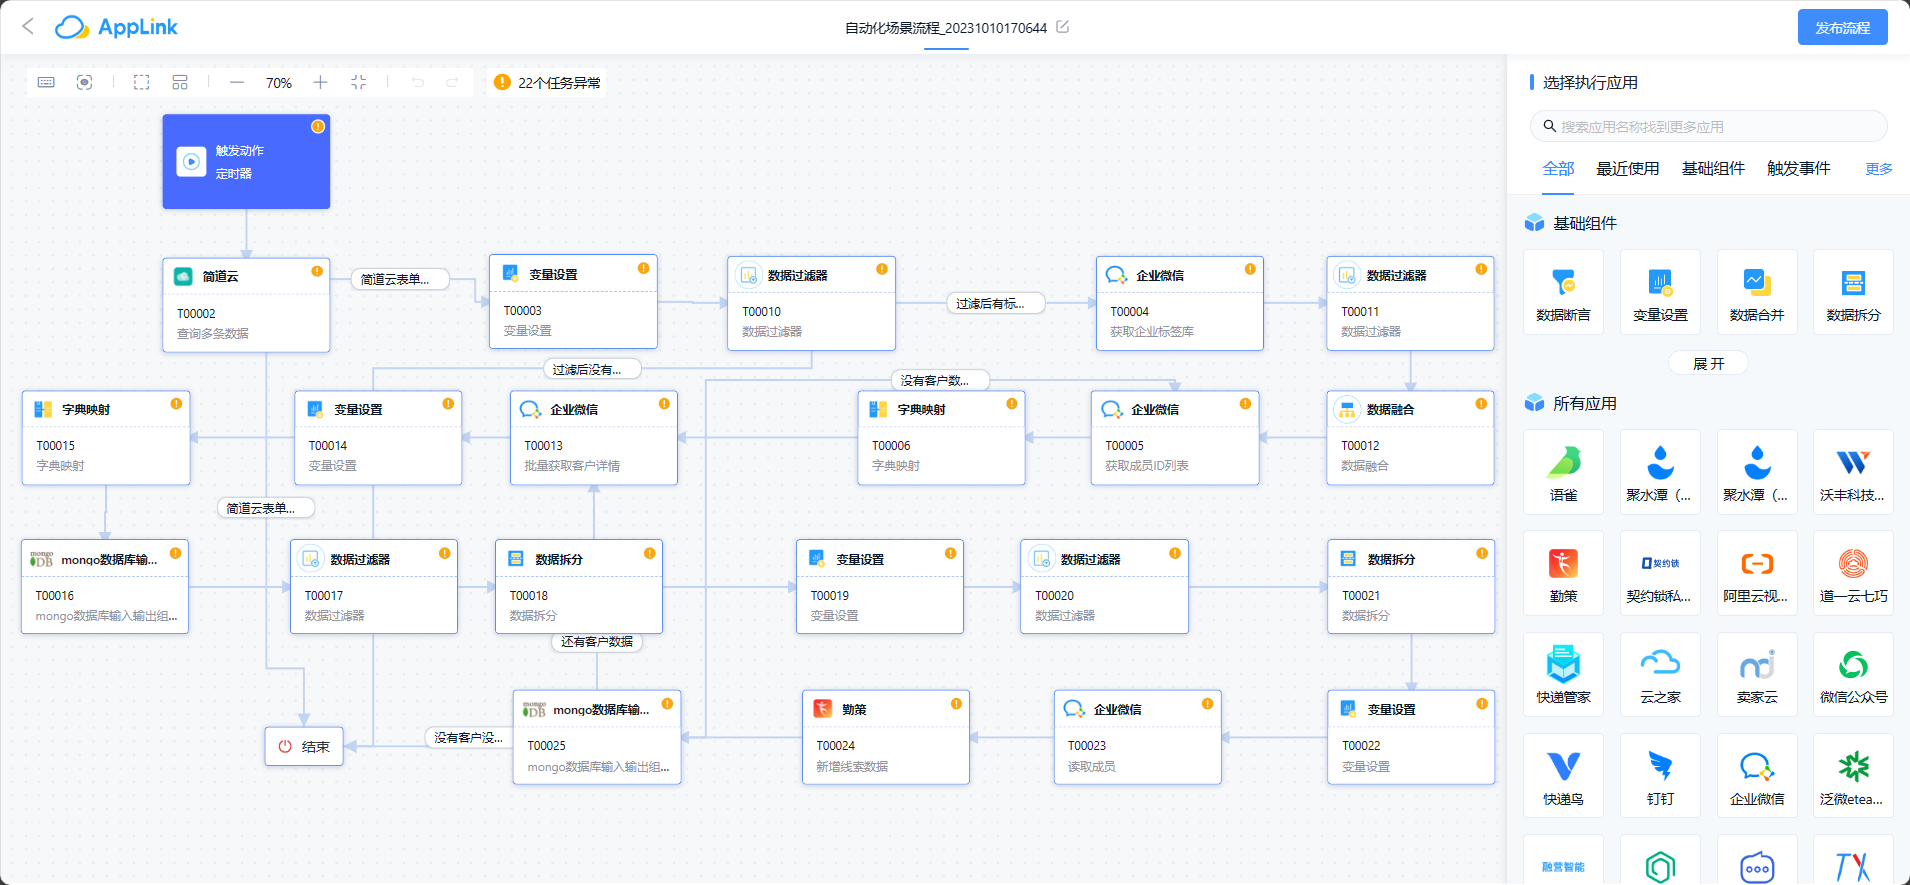1910x885 pixels.
Task: Select the T00023 读取成员 node
Action: 1138,737
